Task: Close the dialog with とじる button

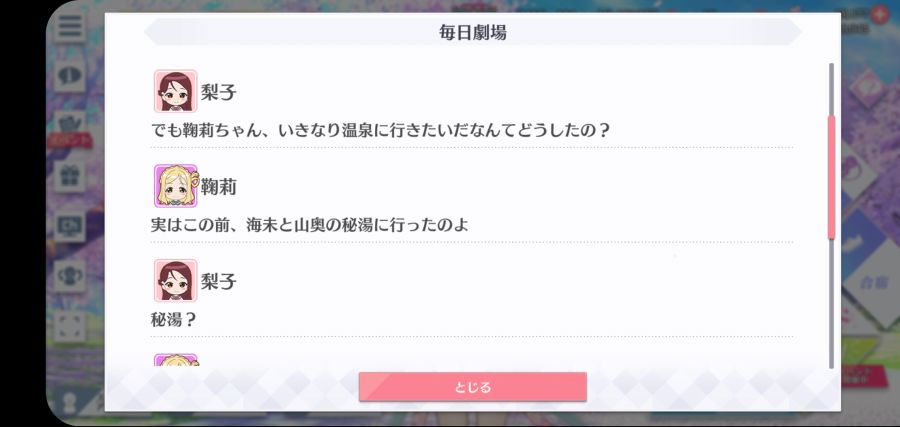Action: 472,387
